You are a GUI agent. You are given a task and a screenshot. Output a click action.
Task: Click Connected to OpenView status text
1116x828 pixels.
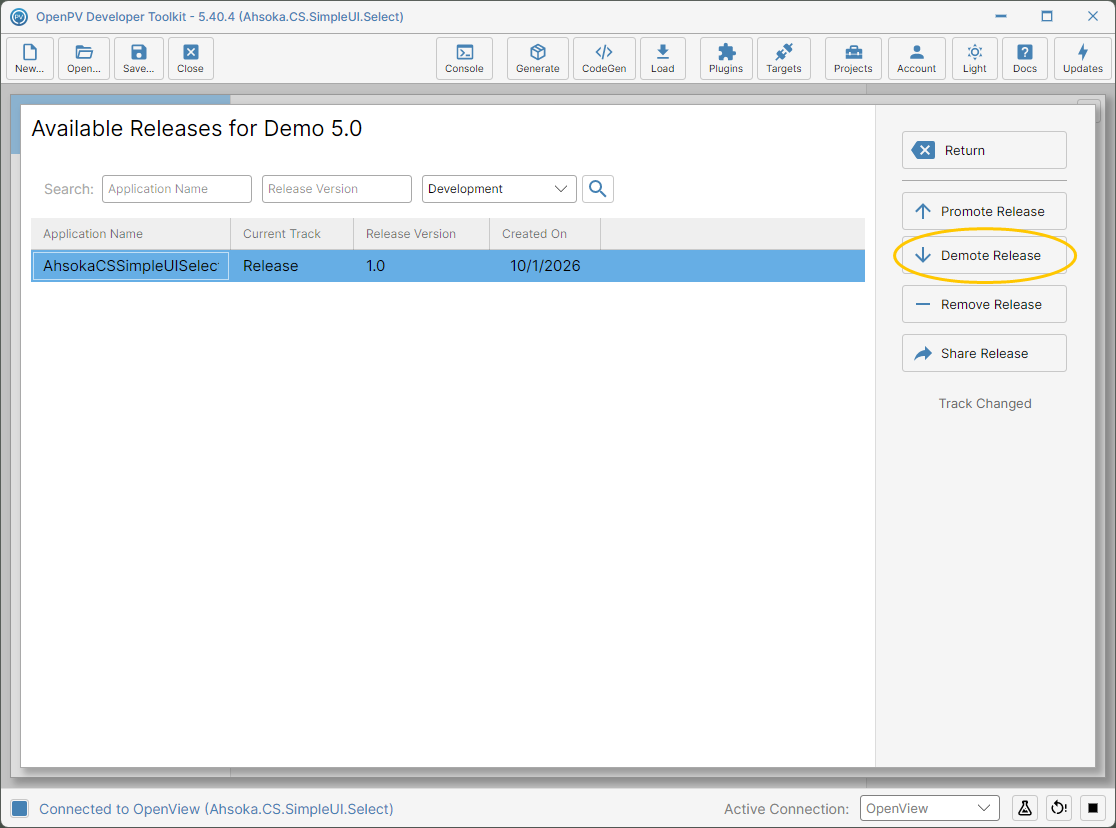click(x=216, y=809)
